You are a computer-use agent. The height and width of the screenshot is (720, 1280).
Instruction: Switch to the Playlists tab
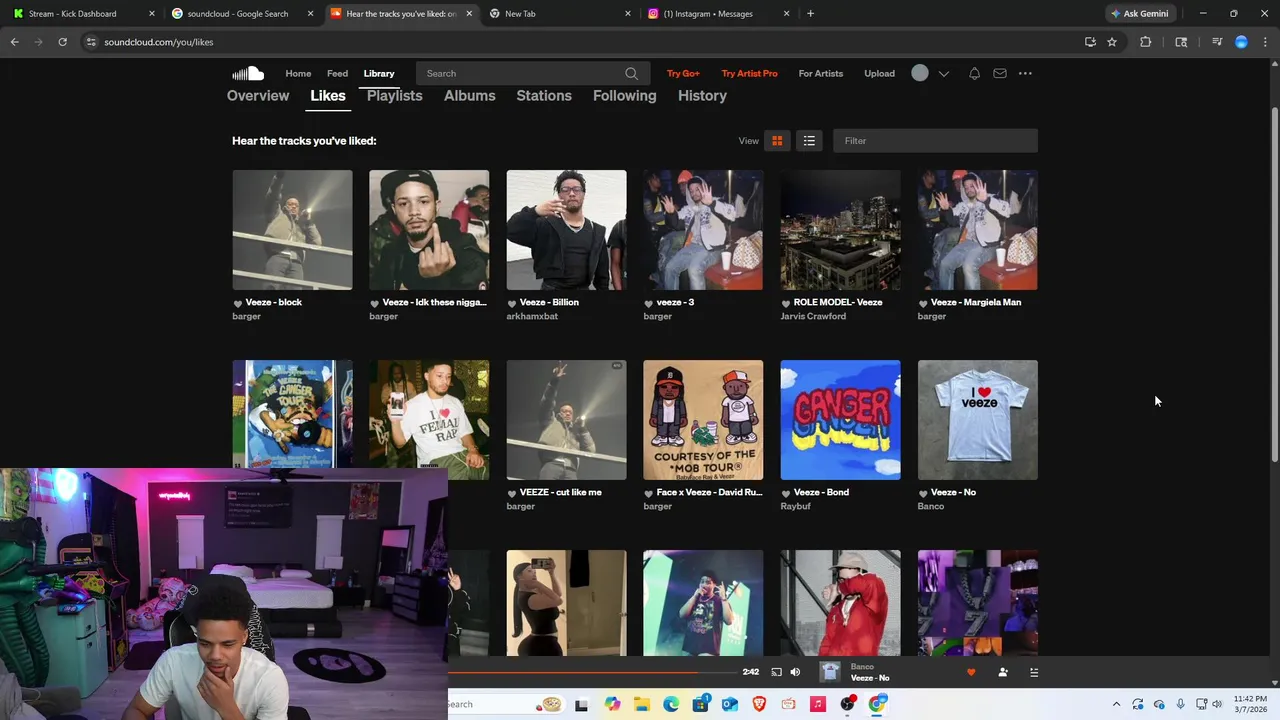pyautogui.click(x=395, y=96)
